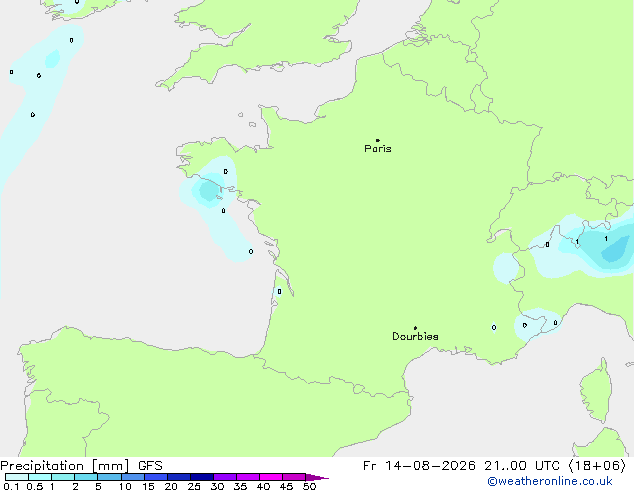
Task: Pick the 0.5–1 mm legend swatch
Action: coord(40,477)
